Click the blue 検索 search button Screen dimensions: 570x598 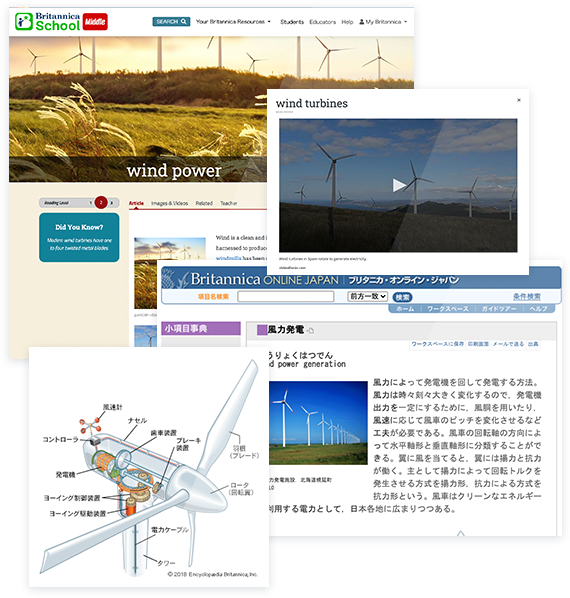(x=402, y=297)
